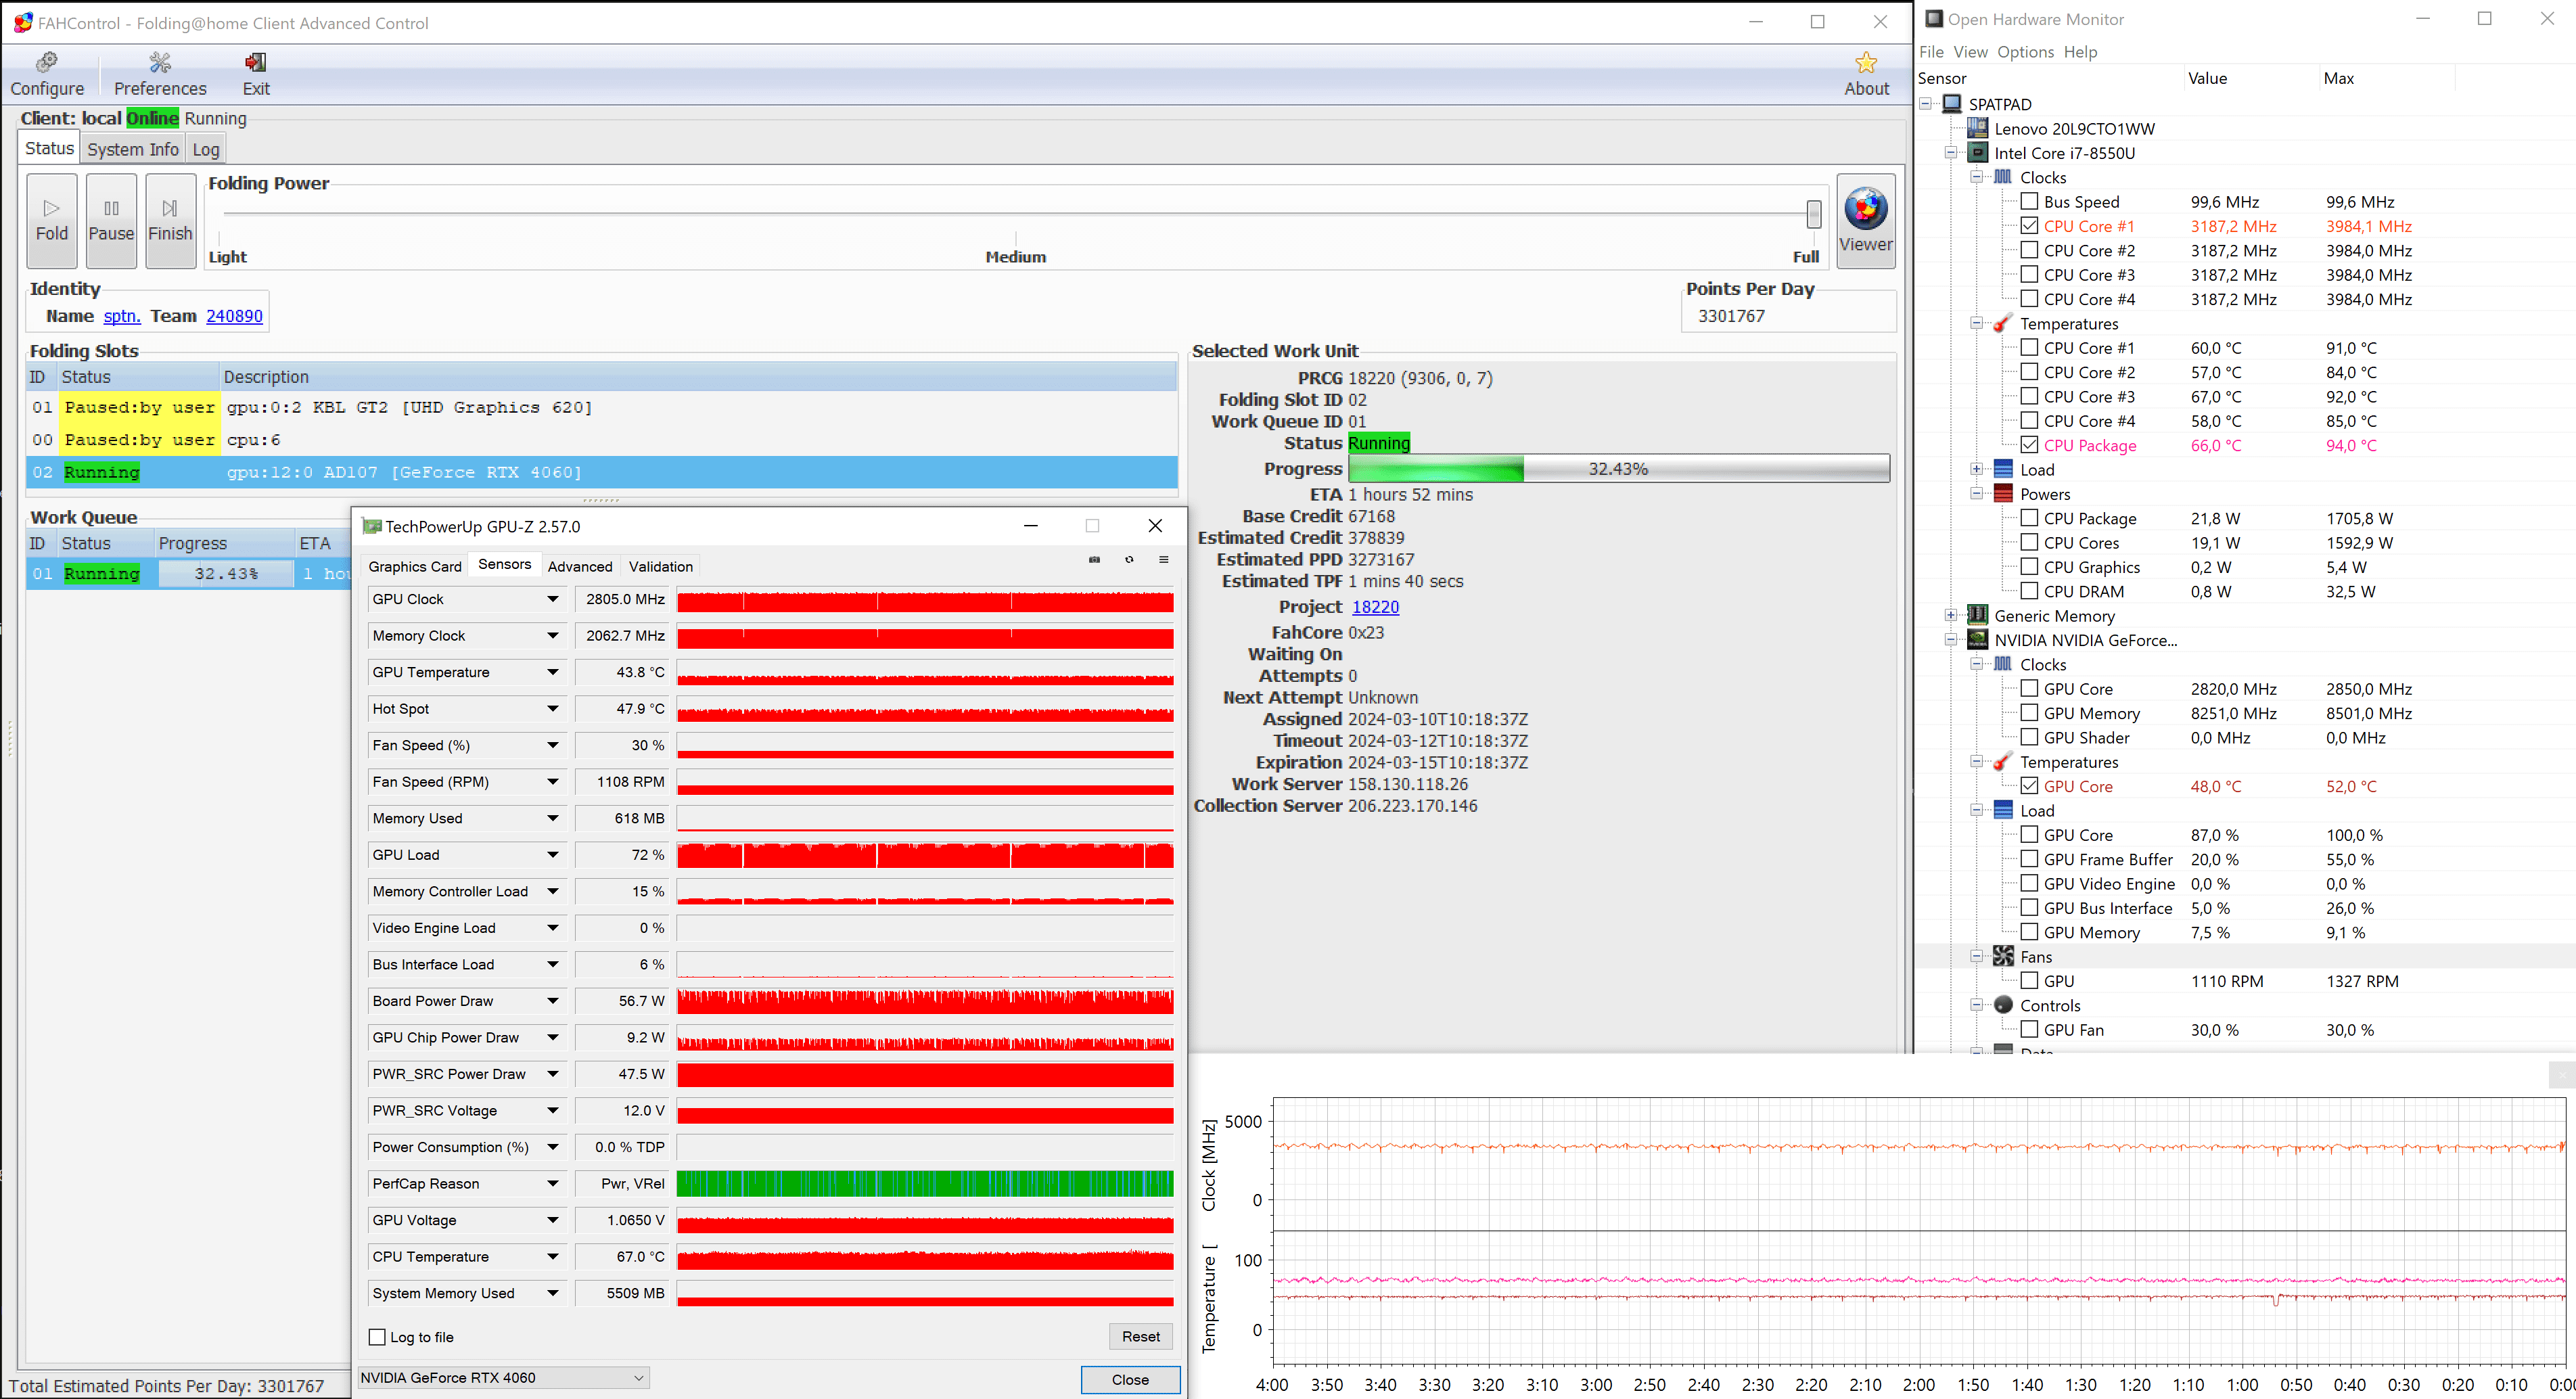Select GPU Load group icon
Viewport: 2576px width, 1399px height.
2003,810
